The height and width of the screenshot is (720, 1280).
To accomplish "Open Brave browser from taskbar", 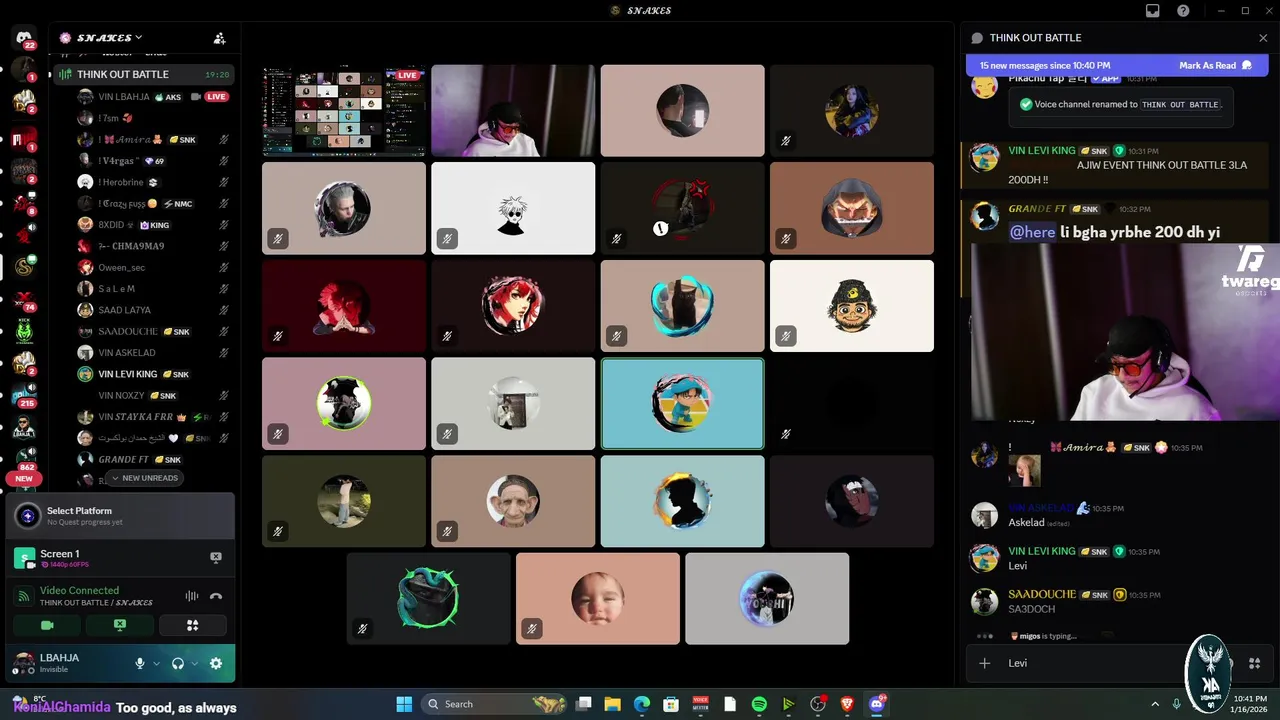I will coord(847,704).
